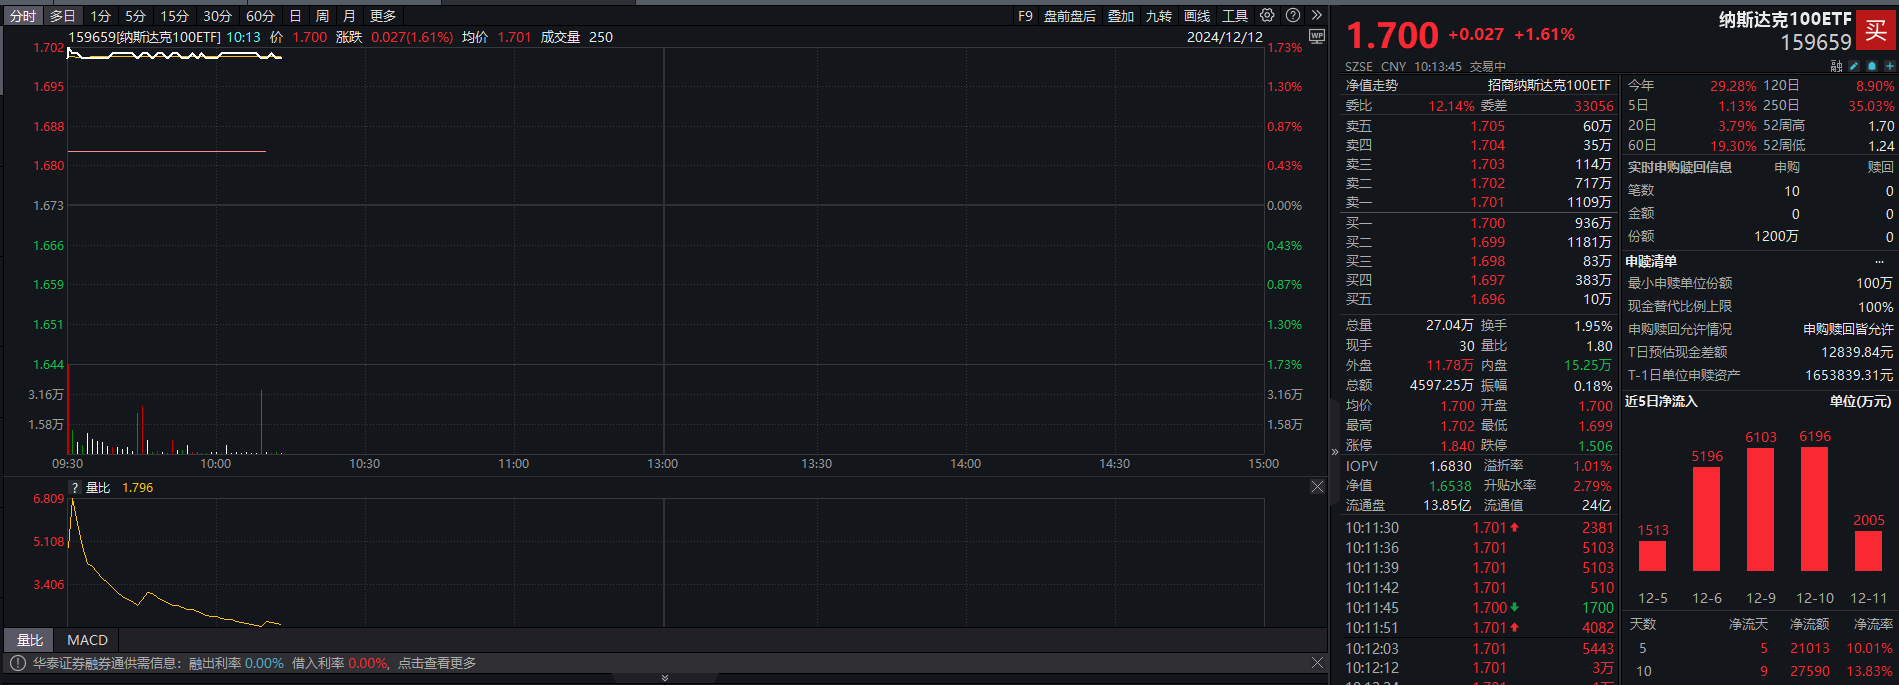Image resolution: width=1899 pixels, height=685 pixels.
Task: Switch to the MACD indicator tab
Action: pyautogui.click(x=87, y=640)
